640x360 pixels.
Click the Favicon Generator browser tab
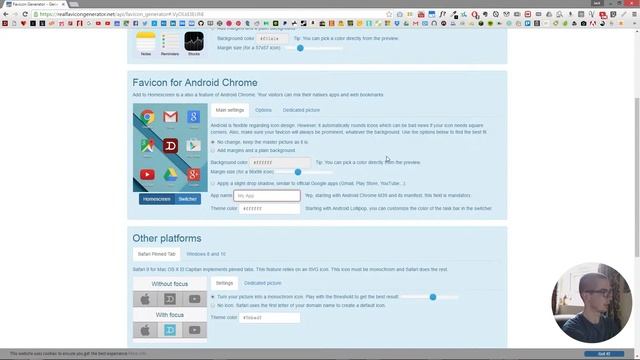[35, 4]
